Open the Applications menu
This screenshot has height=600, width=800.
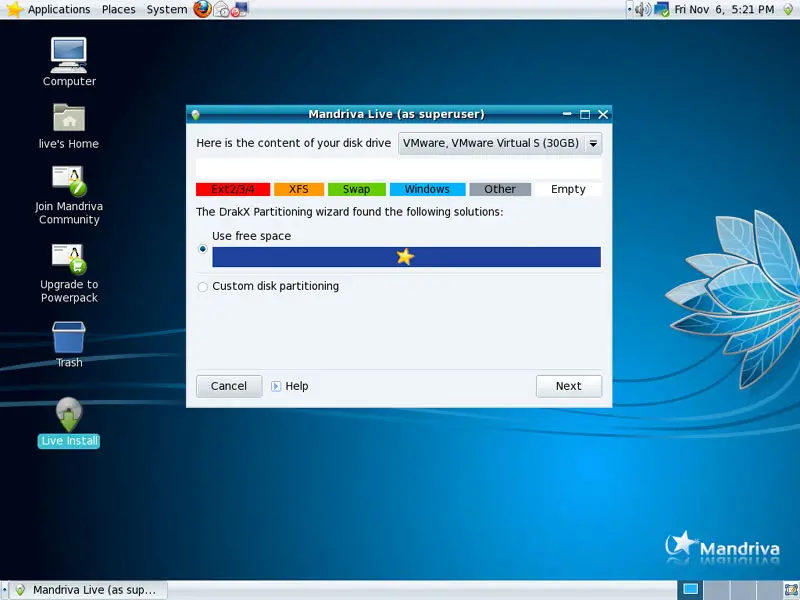click(x=59, y=9)
